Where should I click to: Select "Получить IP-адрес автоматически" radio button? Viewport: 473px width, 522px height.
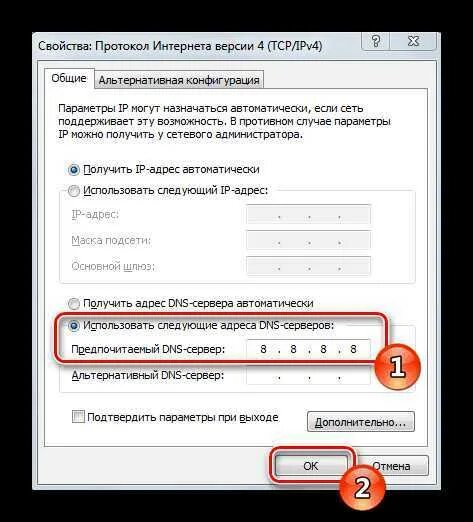(74, 170)
